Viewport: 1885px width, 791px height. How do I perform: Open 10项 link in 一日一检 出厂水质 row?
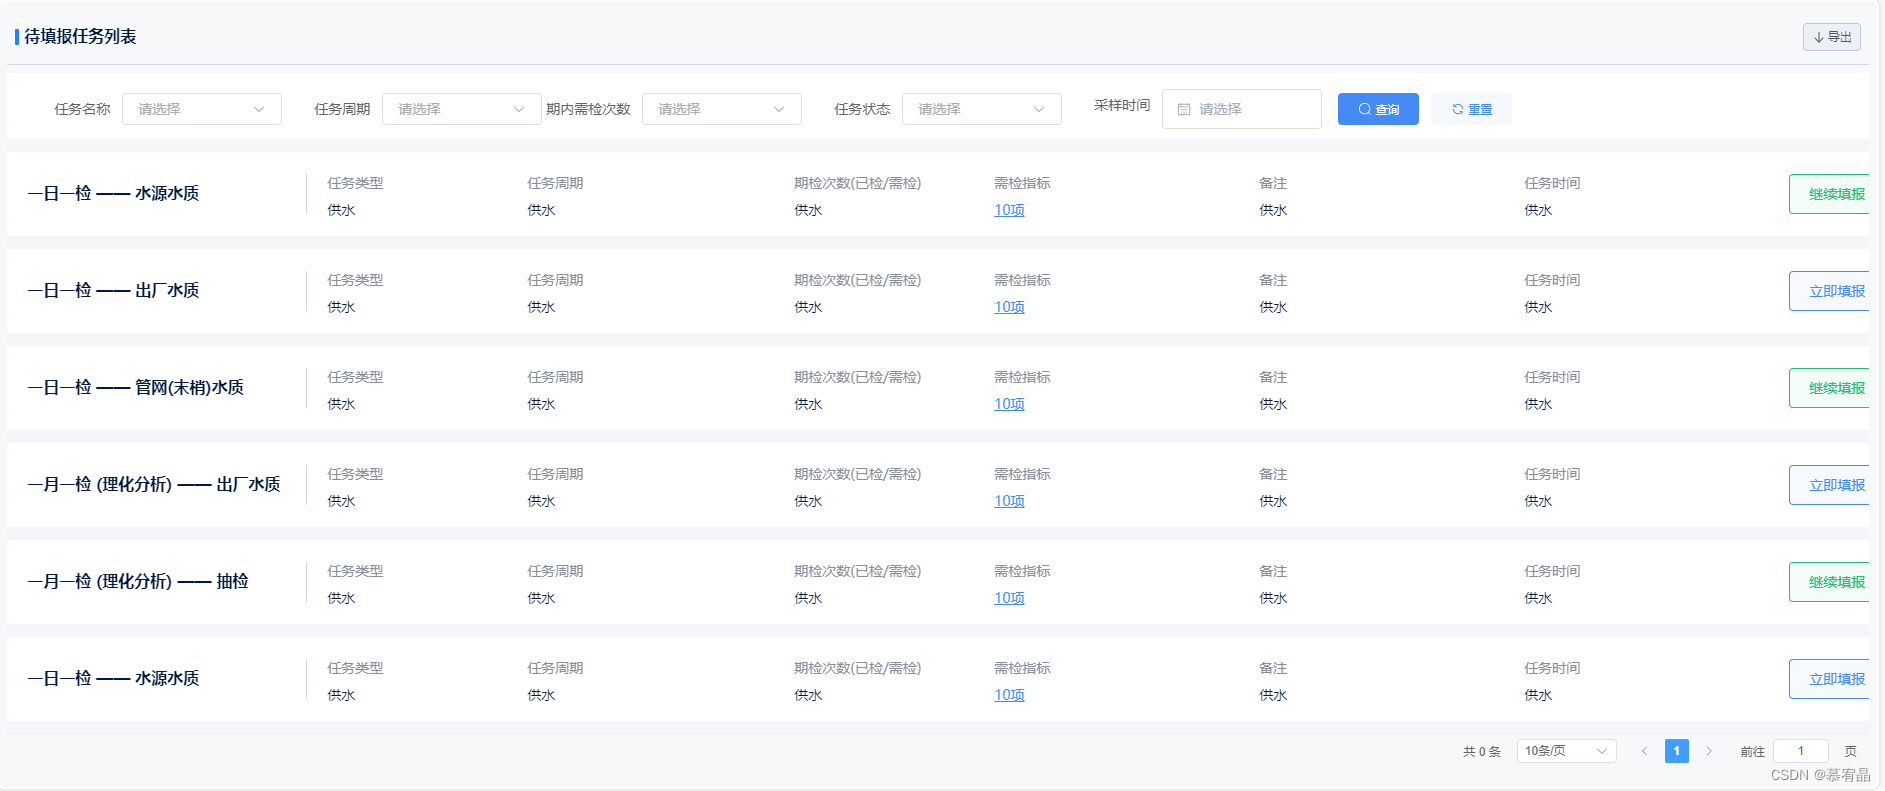tap(1009, 307)
